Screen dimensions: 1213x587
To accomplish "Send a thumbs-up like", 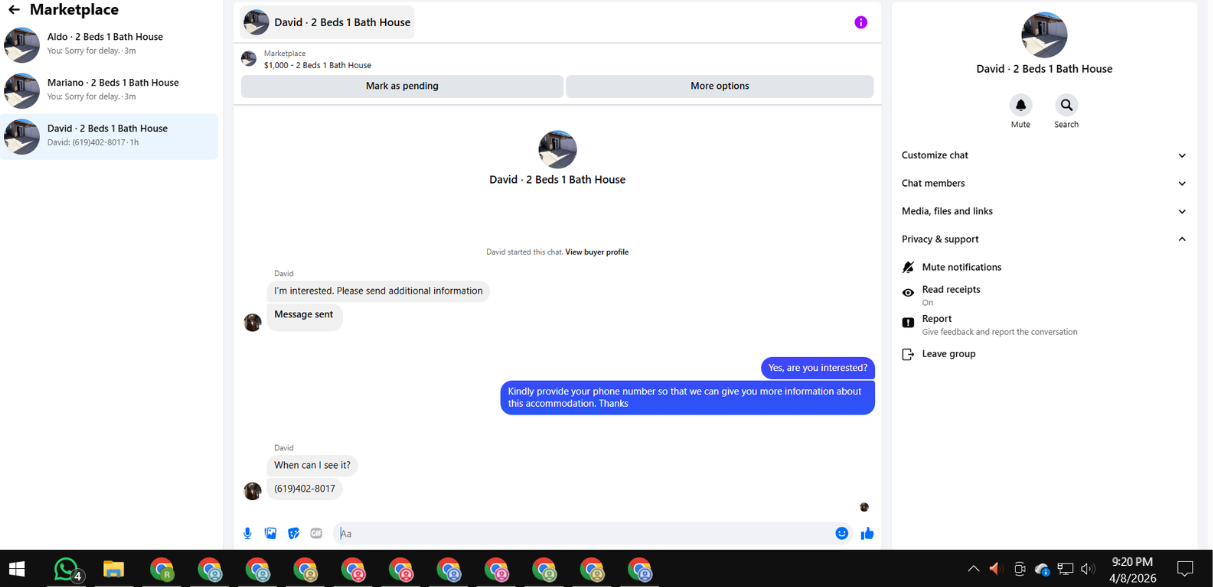I will (867, 534).
